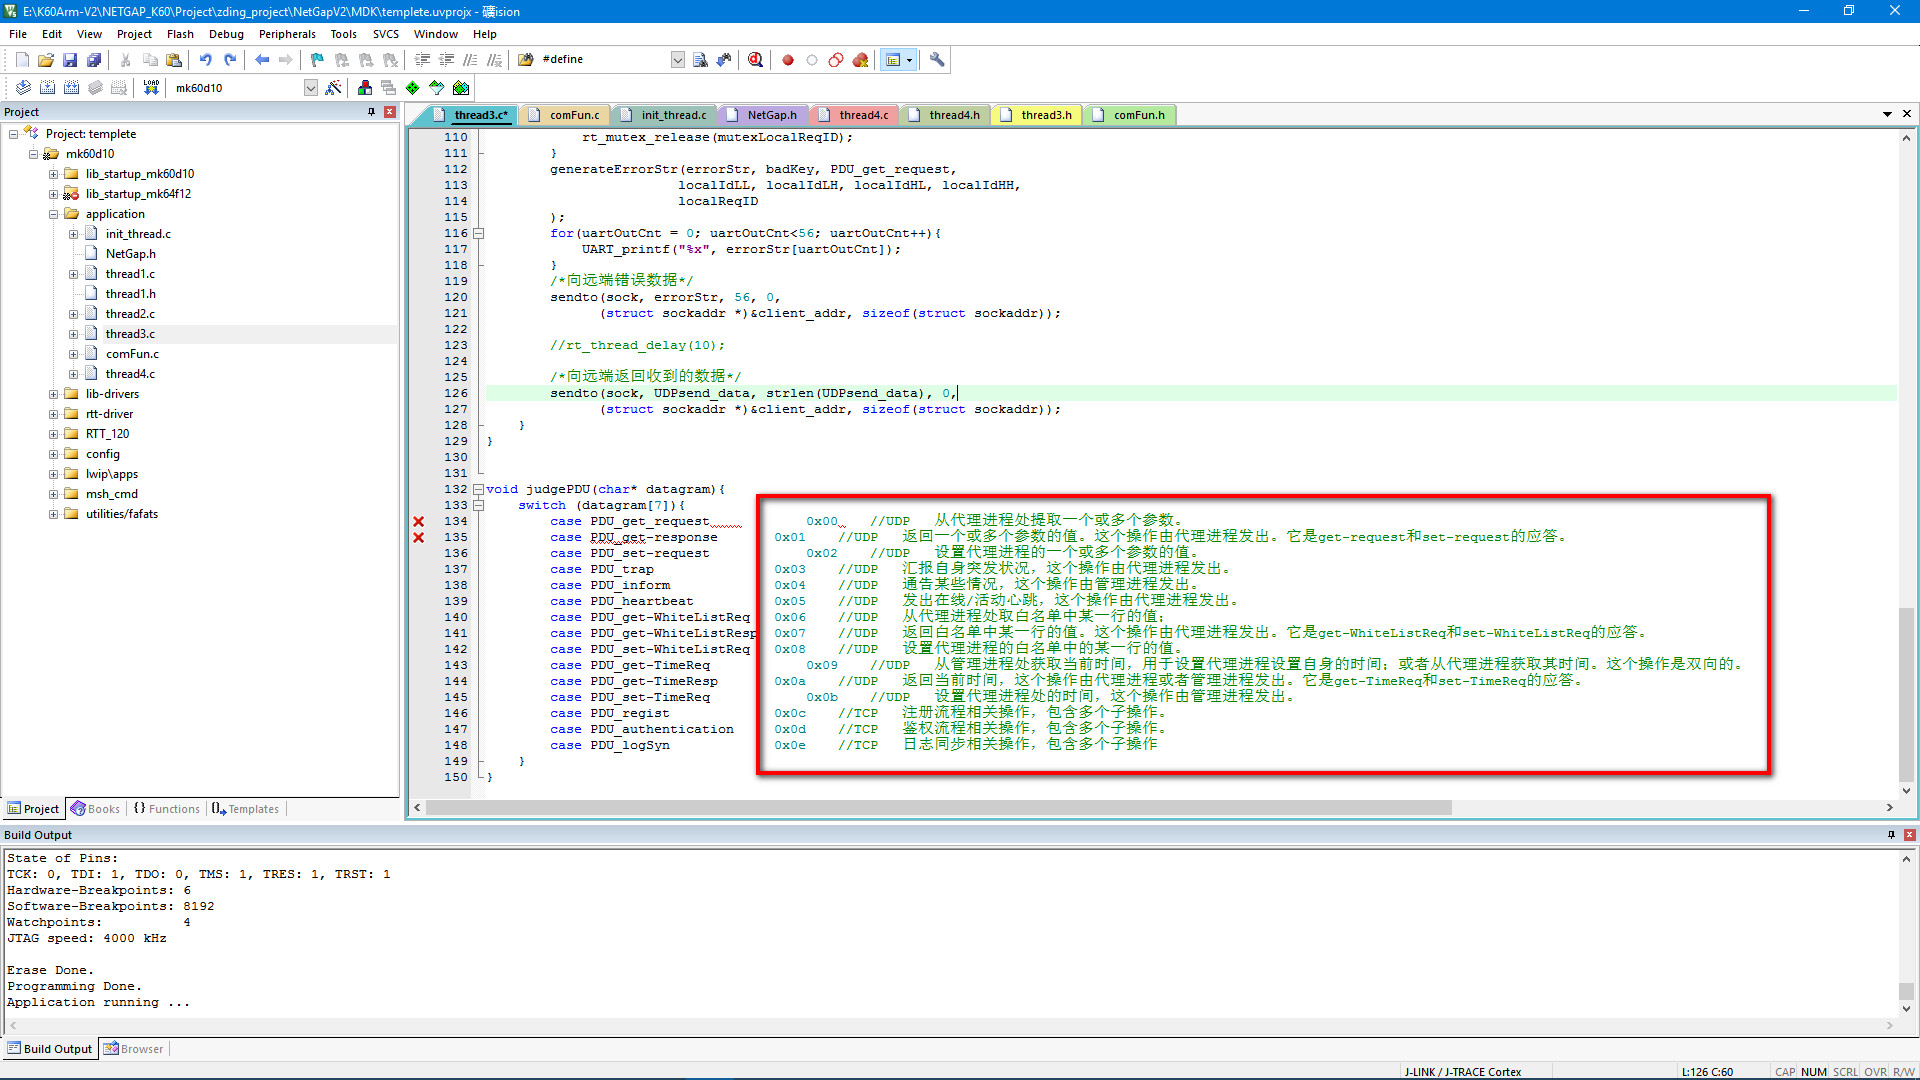Close the Build Output panel
This screenshot has width=1920, height=1080.
(1909, 835)
